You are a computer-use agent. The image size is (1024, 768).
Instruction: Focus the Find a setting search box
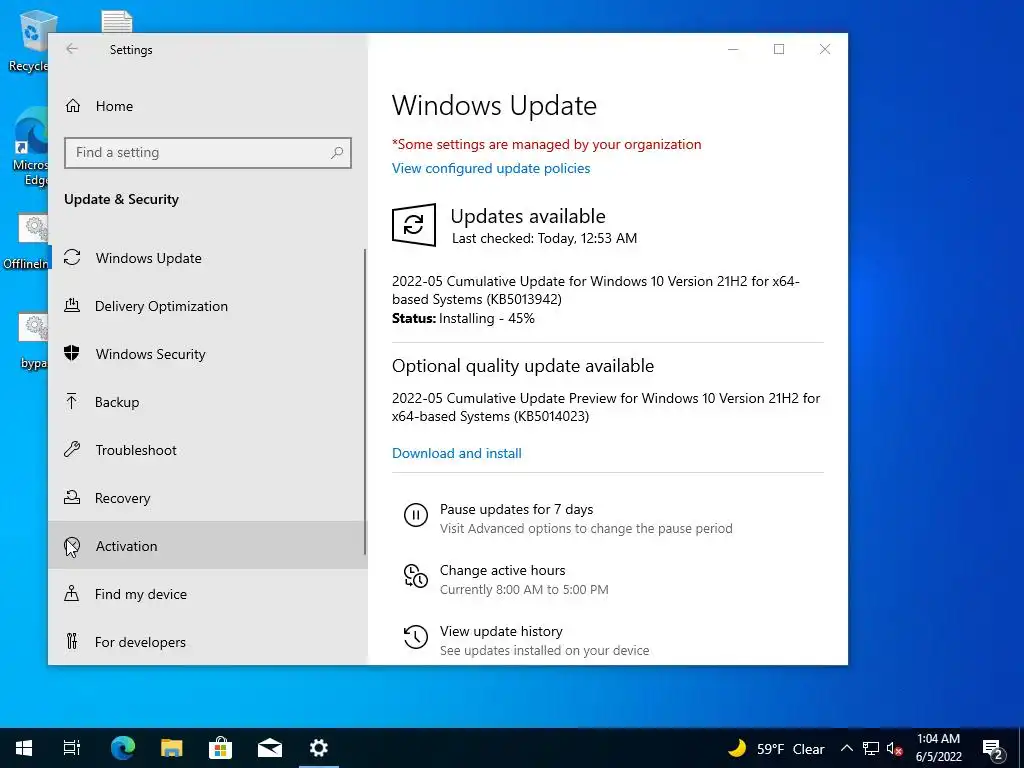pos(208,153)
